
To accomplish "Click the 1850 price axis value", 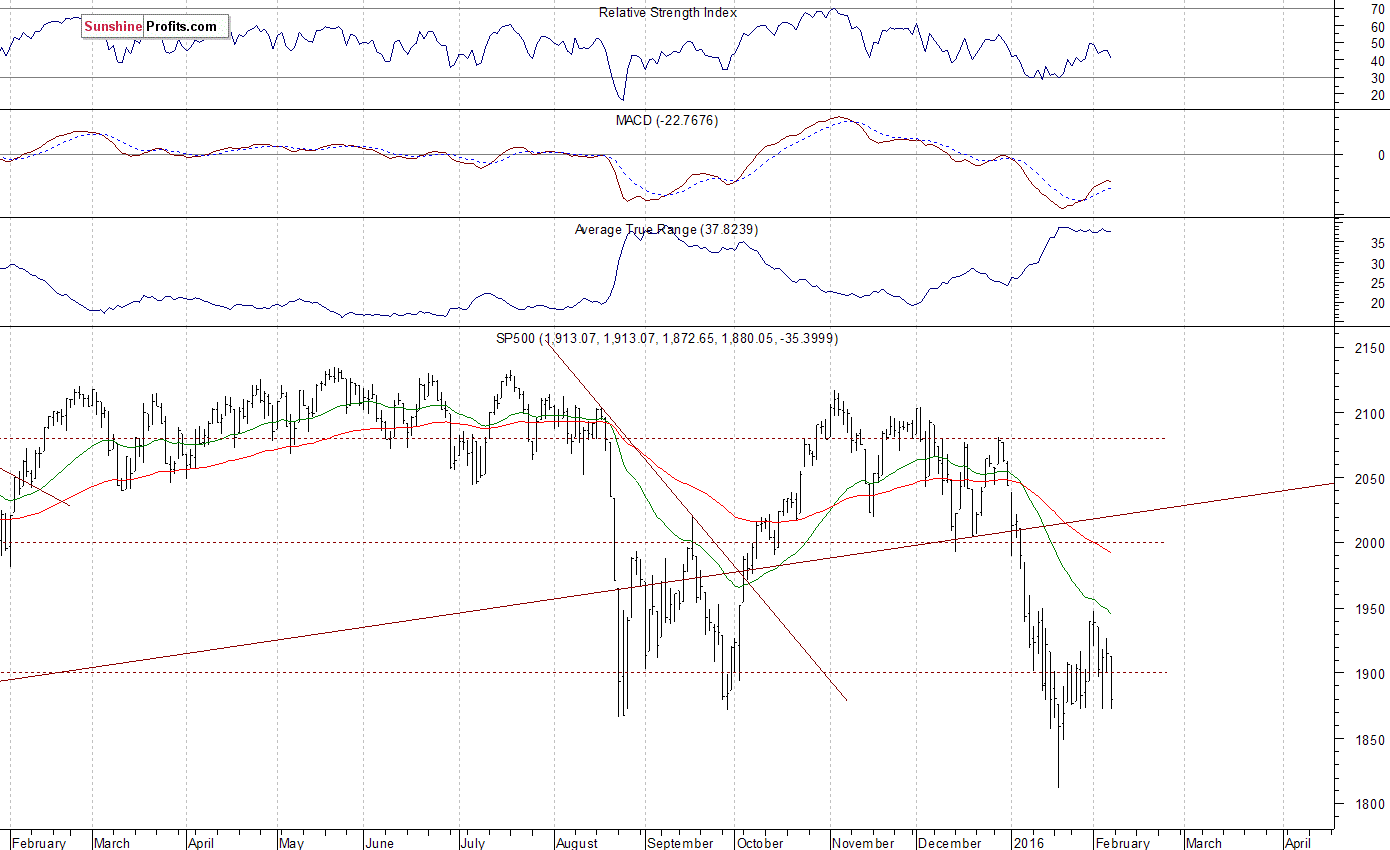I will point(1369,740).
